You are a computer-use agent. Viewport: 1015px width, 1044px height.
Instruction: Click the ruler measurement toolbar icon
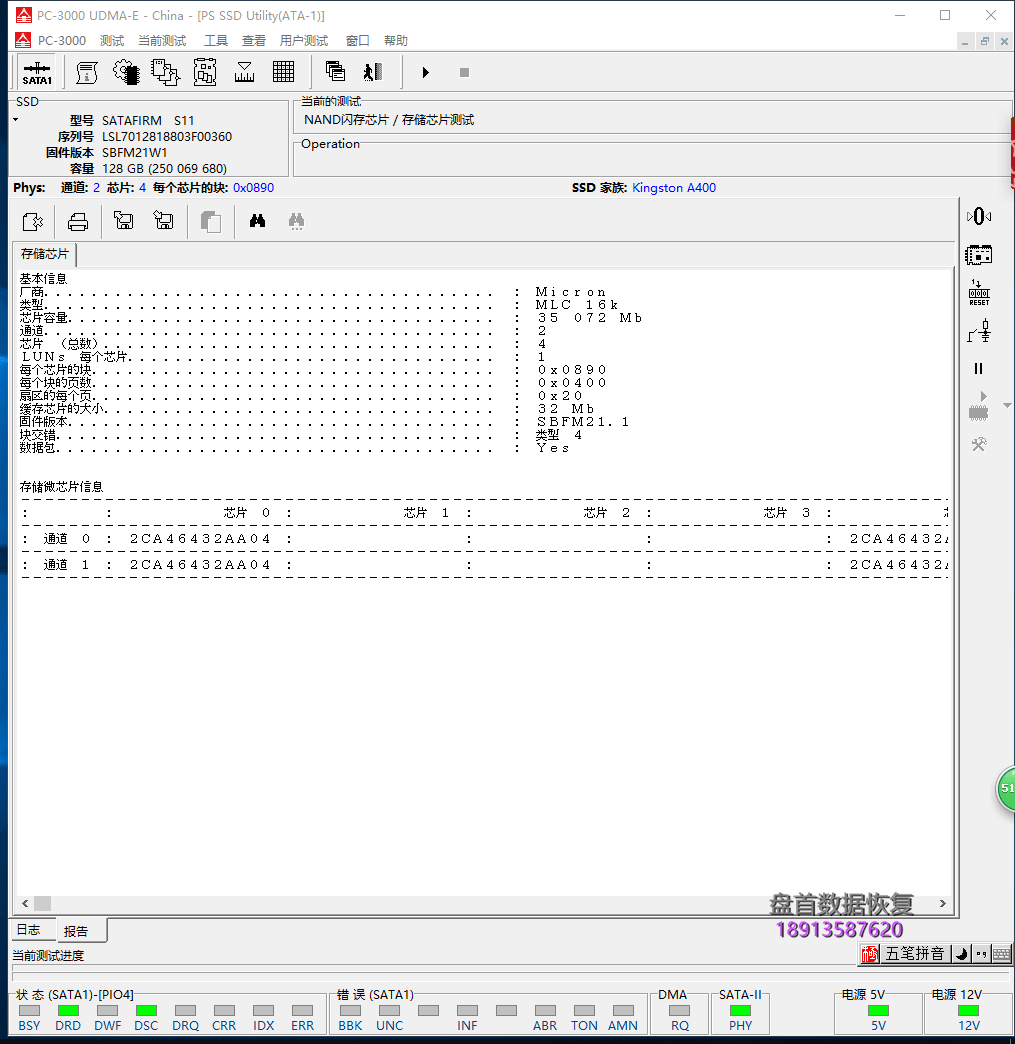[x=244, y=72]
